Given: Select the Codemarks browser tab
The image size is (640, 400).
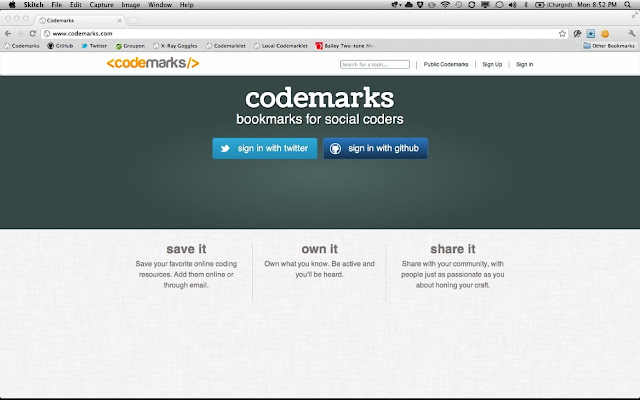Looking at the screenshot, I should 80,20.
